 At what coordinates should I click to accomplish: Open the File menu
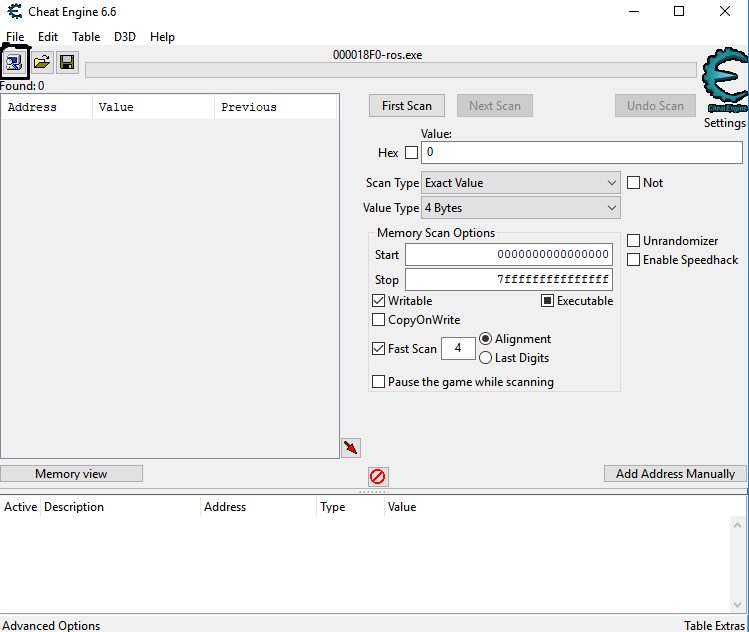15,37
